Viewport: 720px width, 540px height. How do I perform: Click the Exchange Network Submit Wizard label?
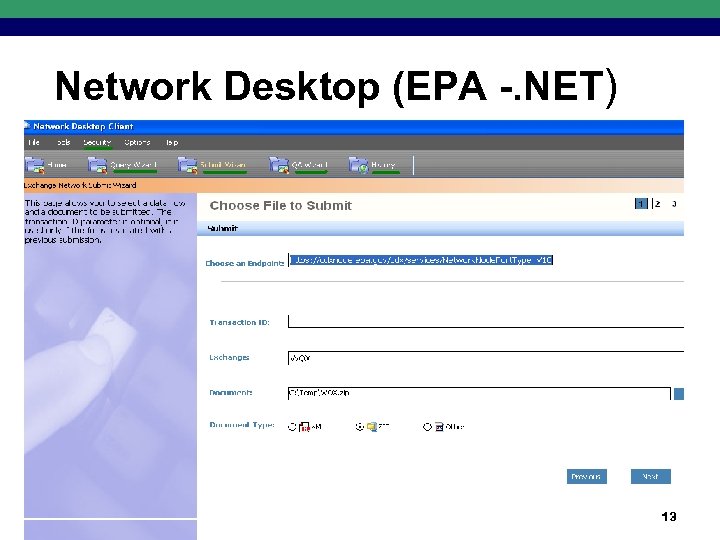point(80,185)
